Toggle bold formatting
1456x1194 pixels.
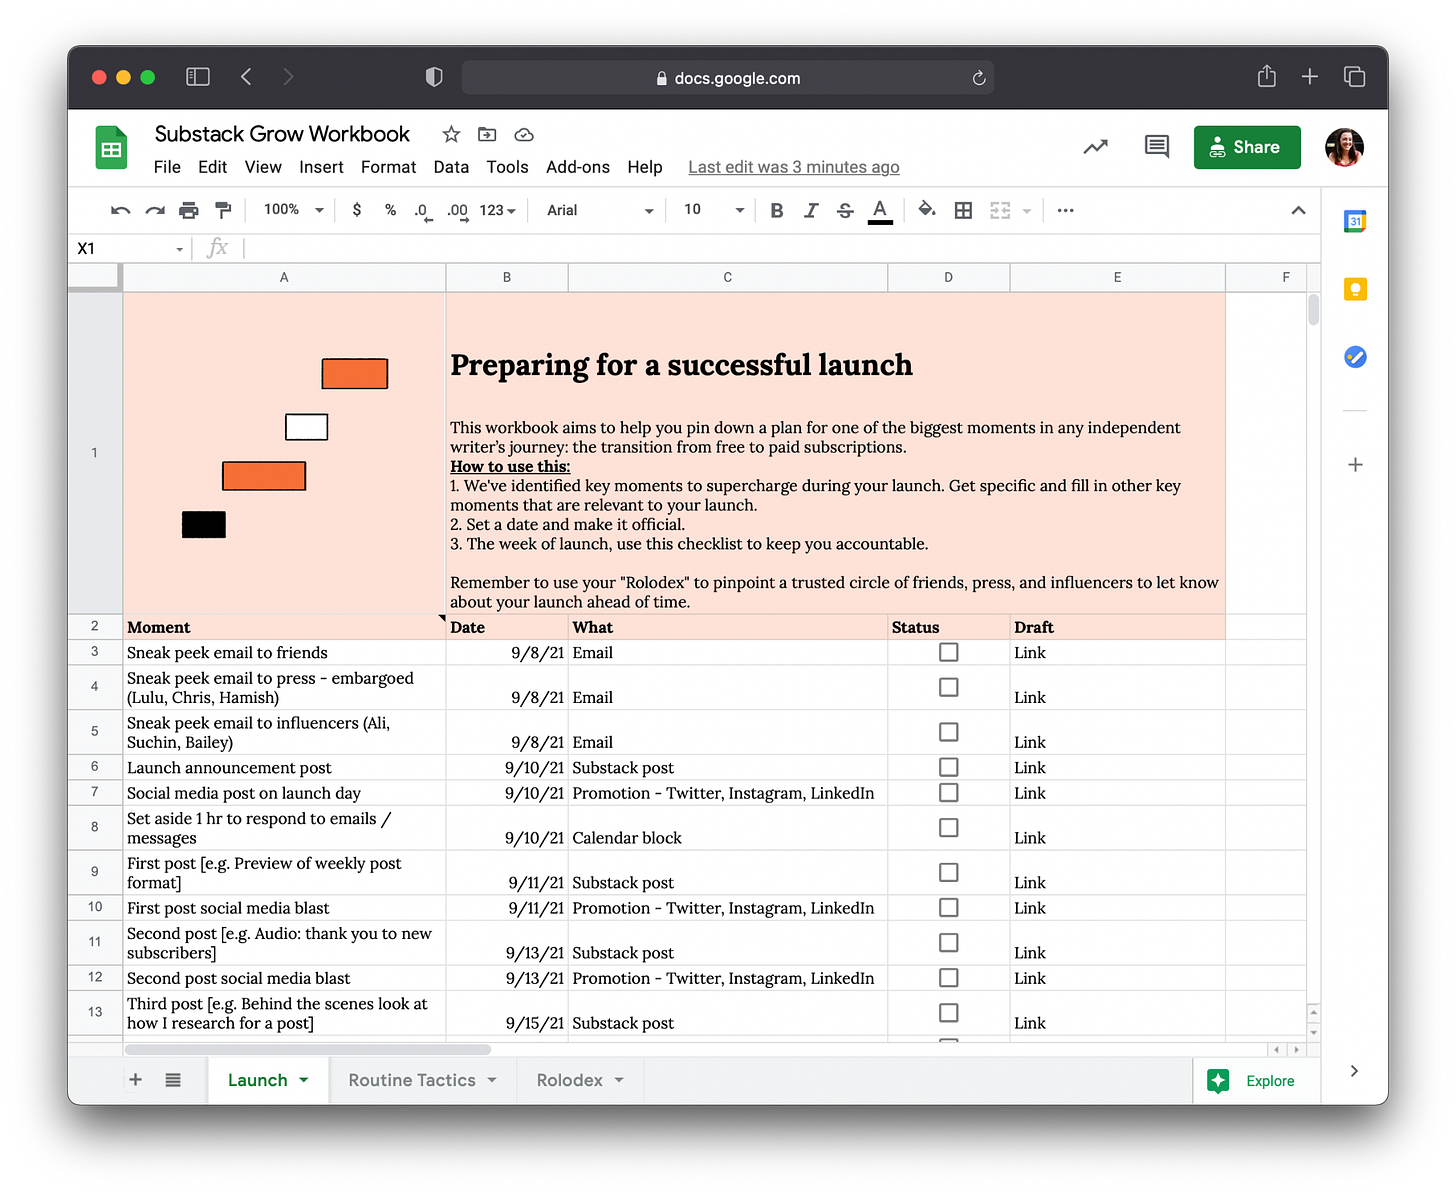click(x=777, y=210)
